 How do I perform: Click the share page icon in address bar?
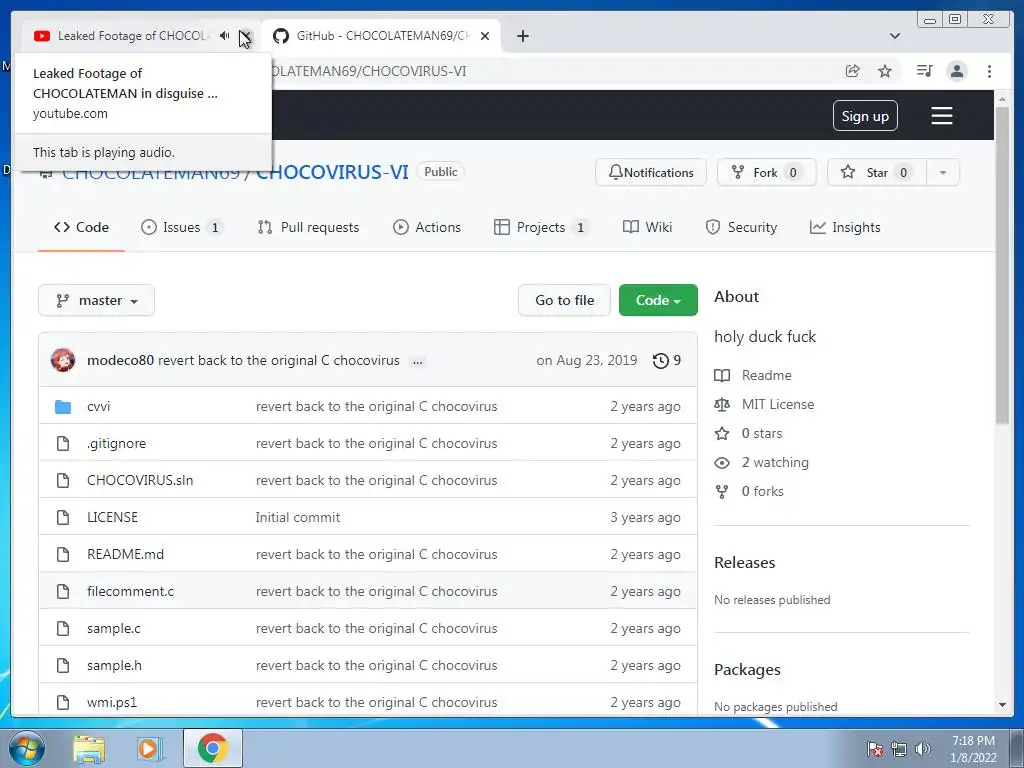[852, 71]
